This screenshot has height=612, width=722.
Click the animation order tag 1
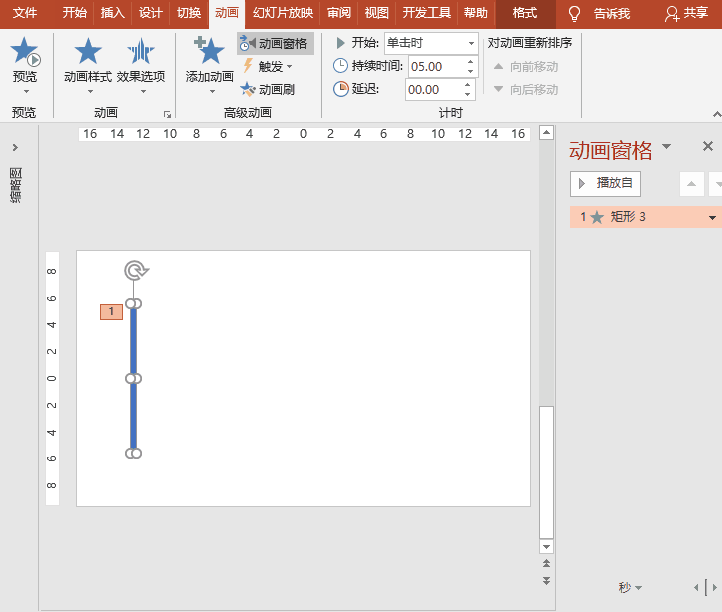pyautogui.click(x=111, y=312)
